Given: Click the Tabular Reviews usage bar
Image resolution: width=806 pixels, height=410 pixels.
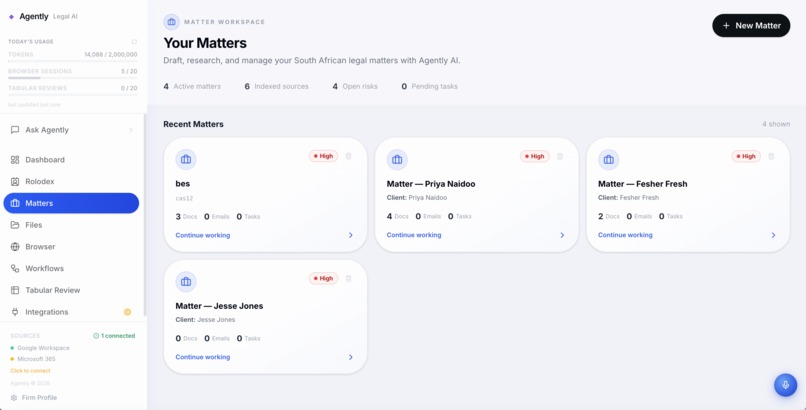Looking at the screenshot, I should (x=72, y=95).
